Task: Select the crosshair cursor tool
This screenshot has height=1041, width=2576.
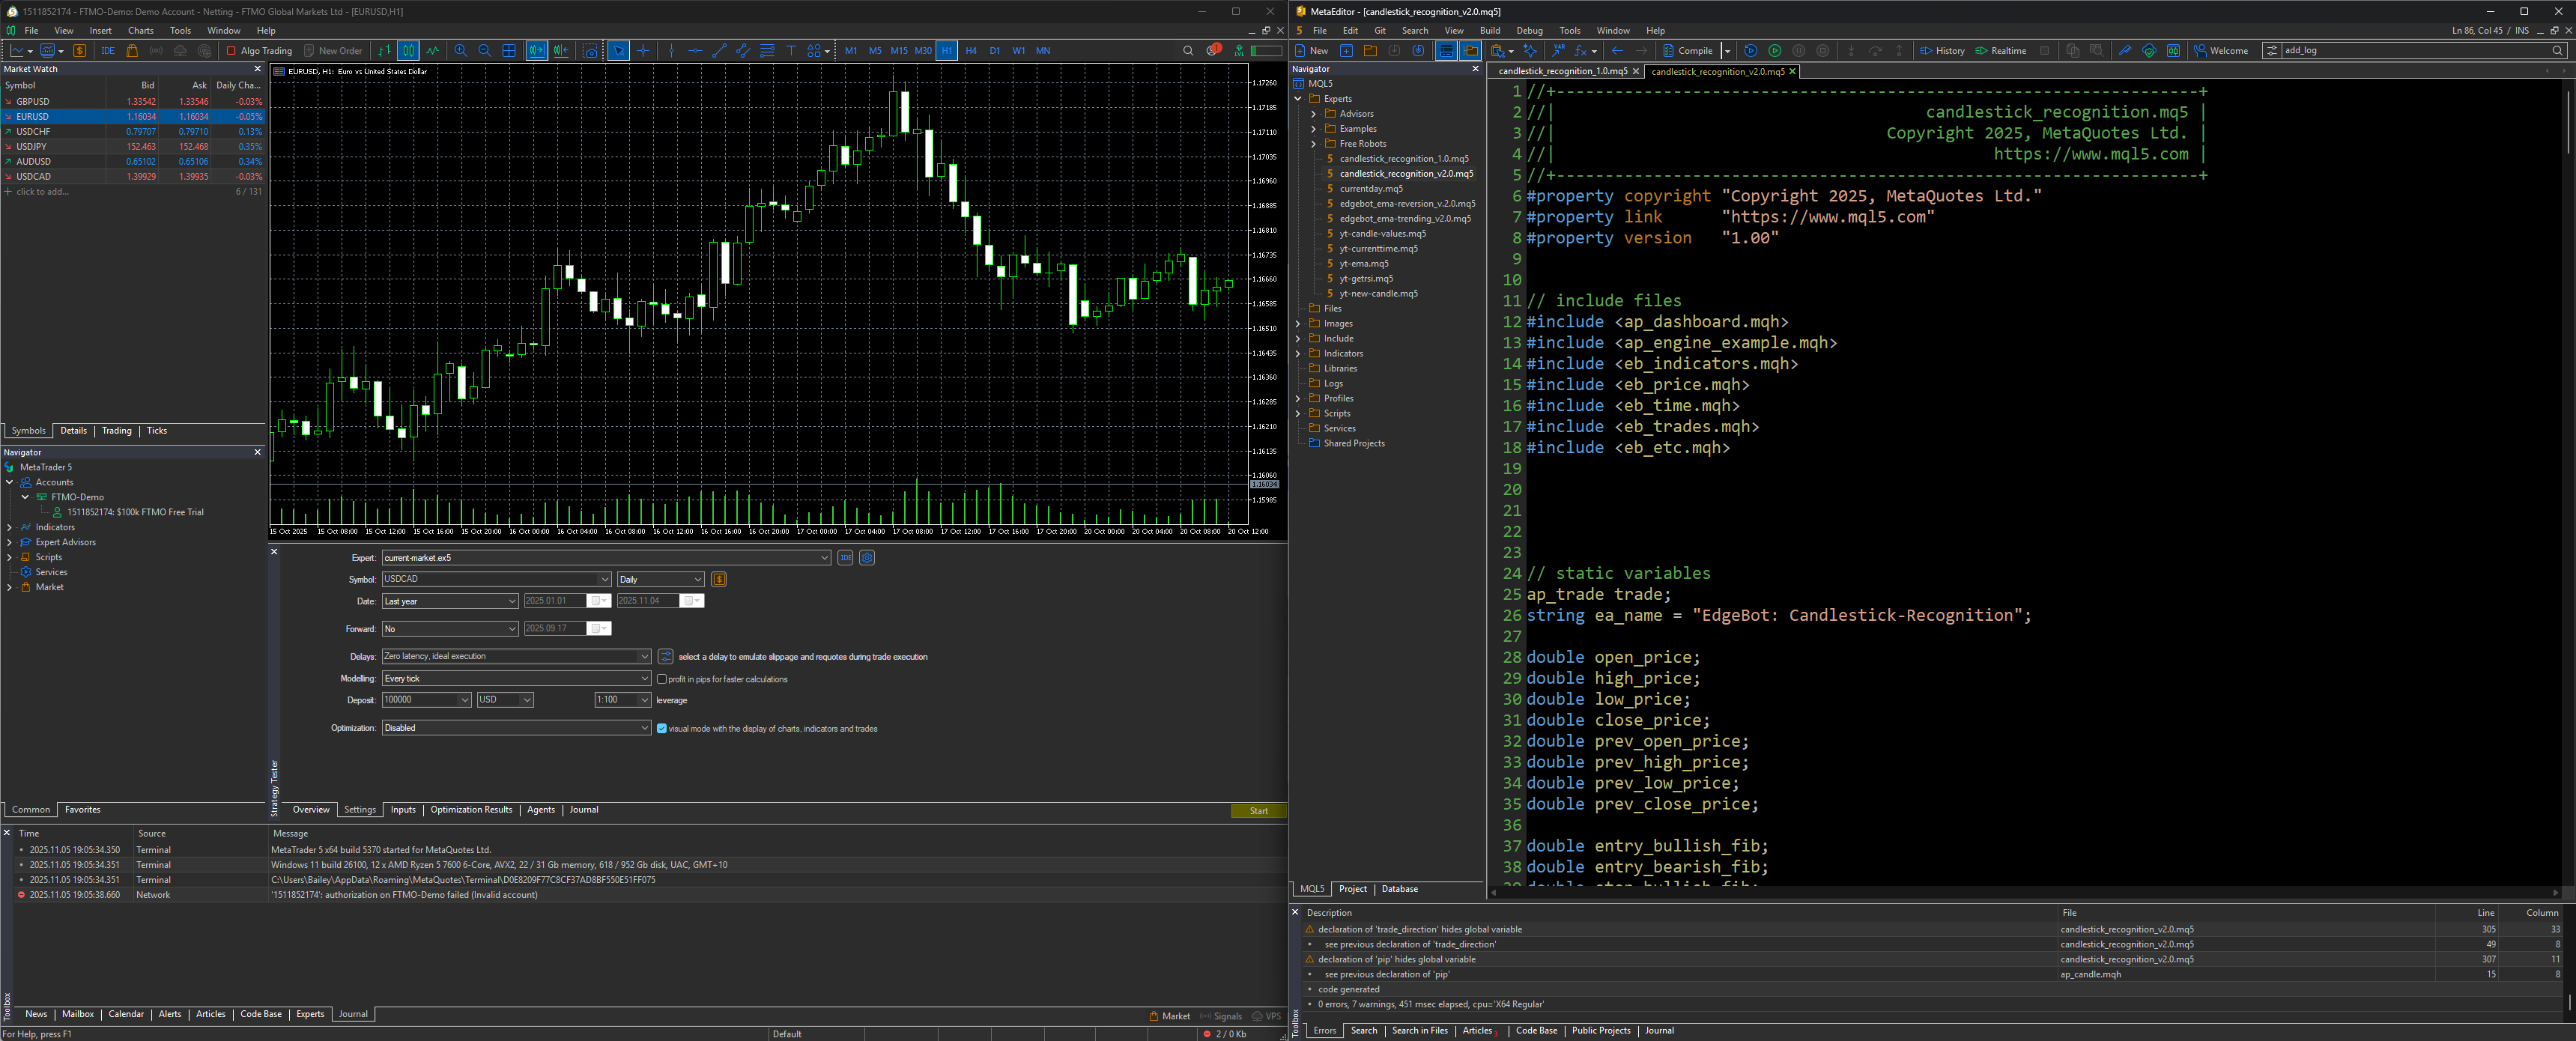Action: (x=643, y=50)
